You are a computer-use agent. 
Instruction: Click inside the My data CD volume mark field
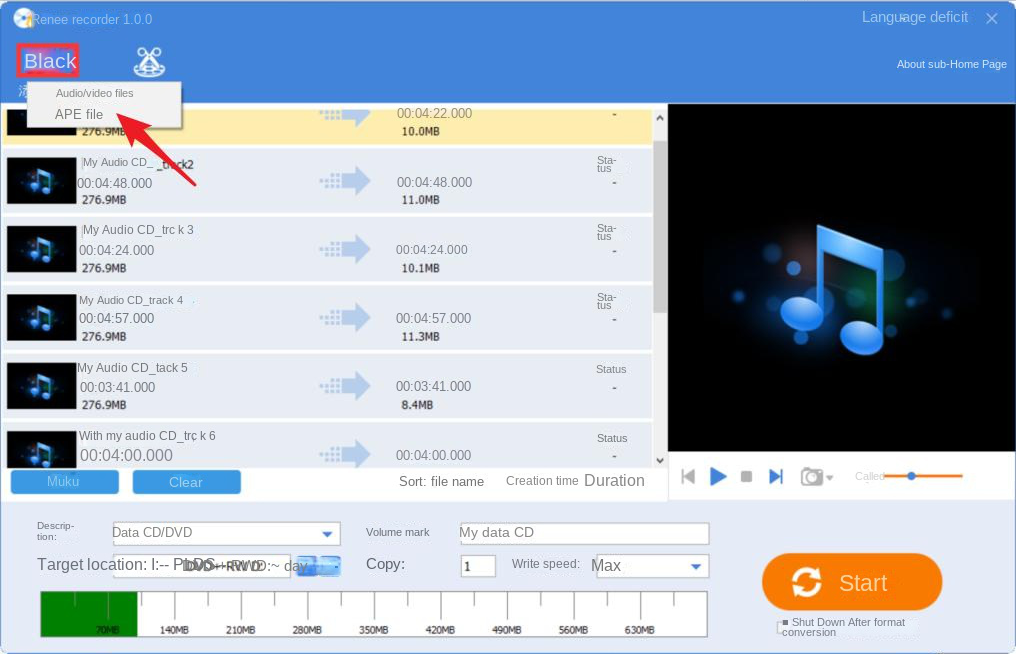(x=583, y=533)
